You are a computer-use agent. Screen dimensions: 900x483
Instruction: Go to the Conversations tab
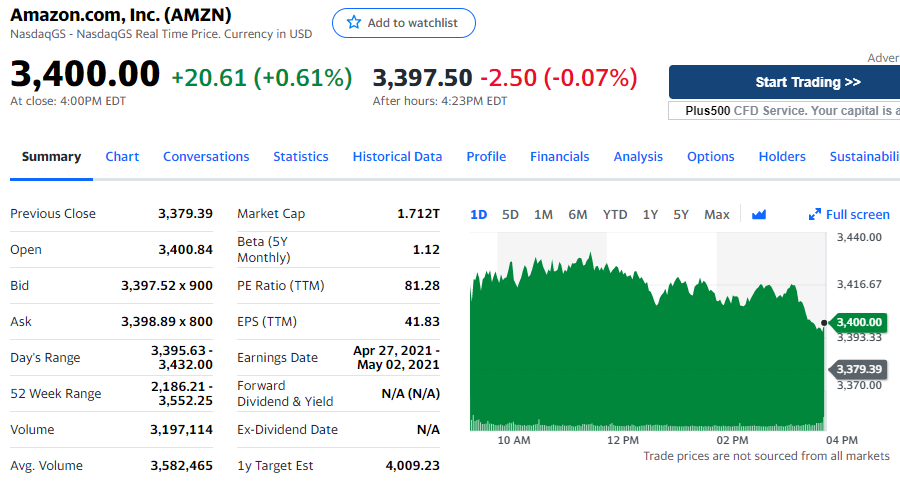pyautogui.click(x=206, y=157)
